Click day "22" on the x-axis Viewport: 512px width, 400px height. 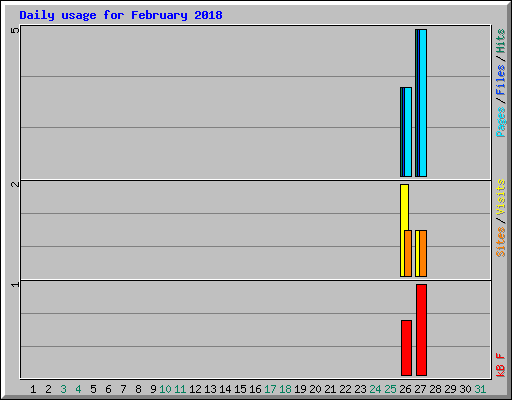(345, 389)
